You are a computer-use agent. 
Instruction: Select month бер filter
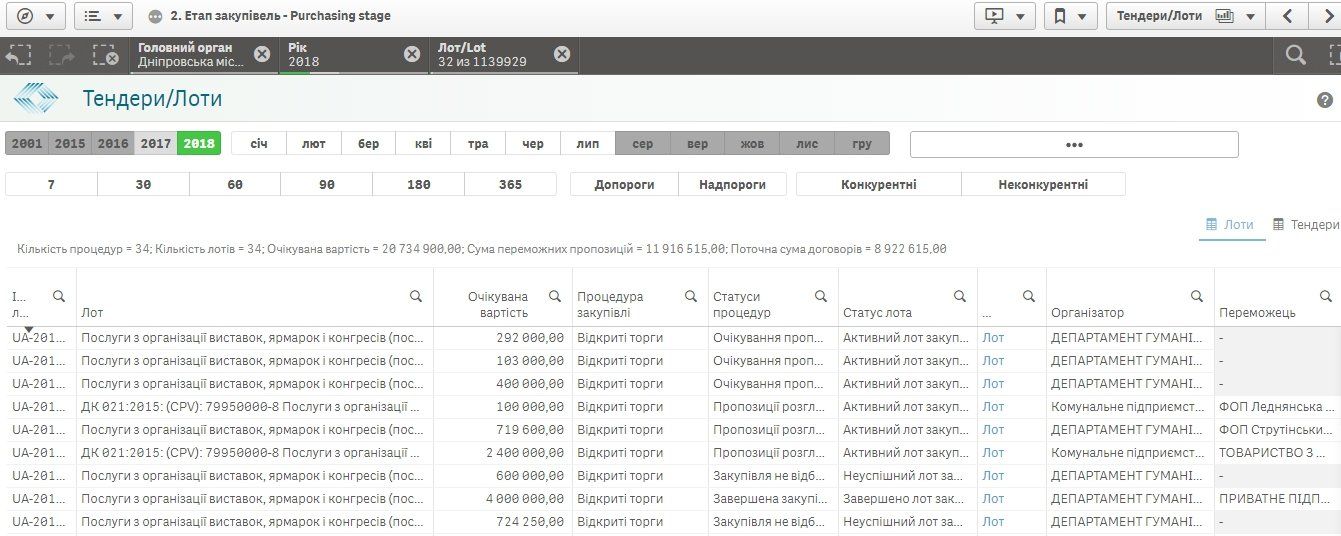tap(369, 144)
